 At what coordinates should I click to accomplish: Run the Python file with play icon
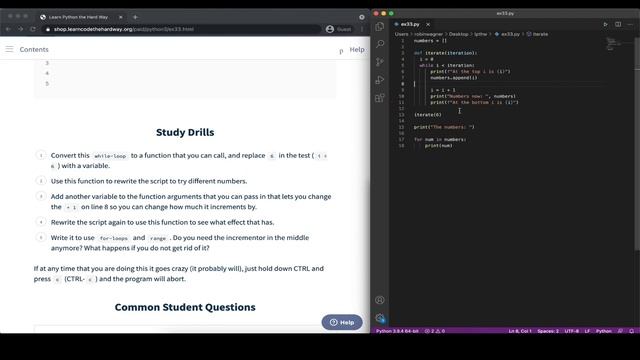605,24
